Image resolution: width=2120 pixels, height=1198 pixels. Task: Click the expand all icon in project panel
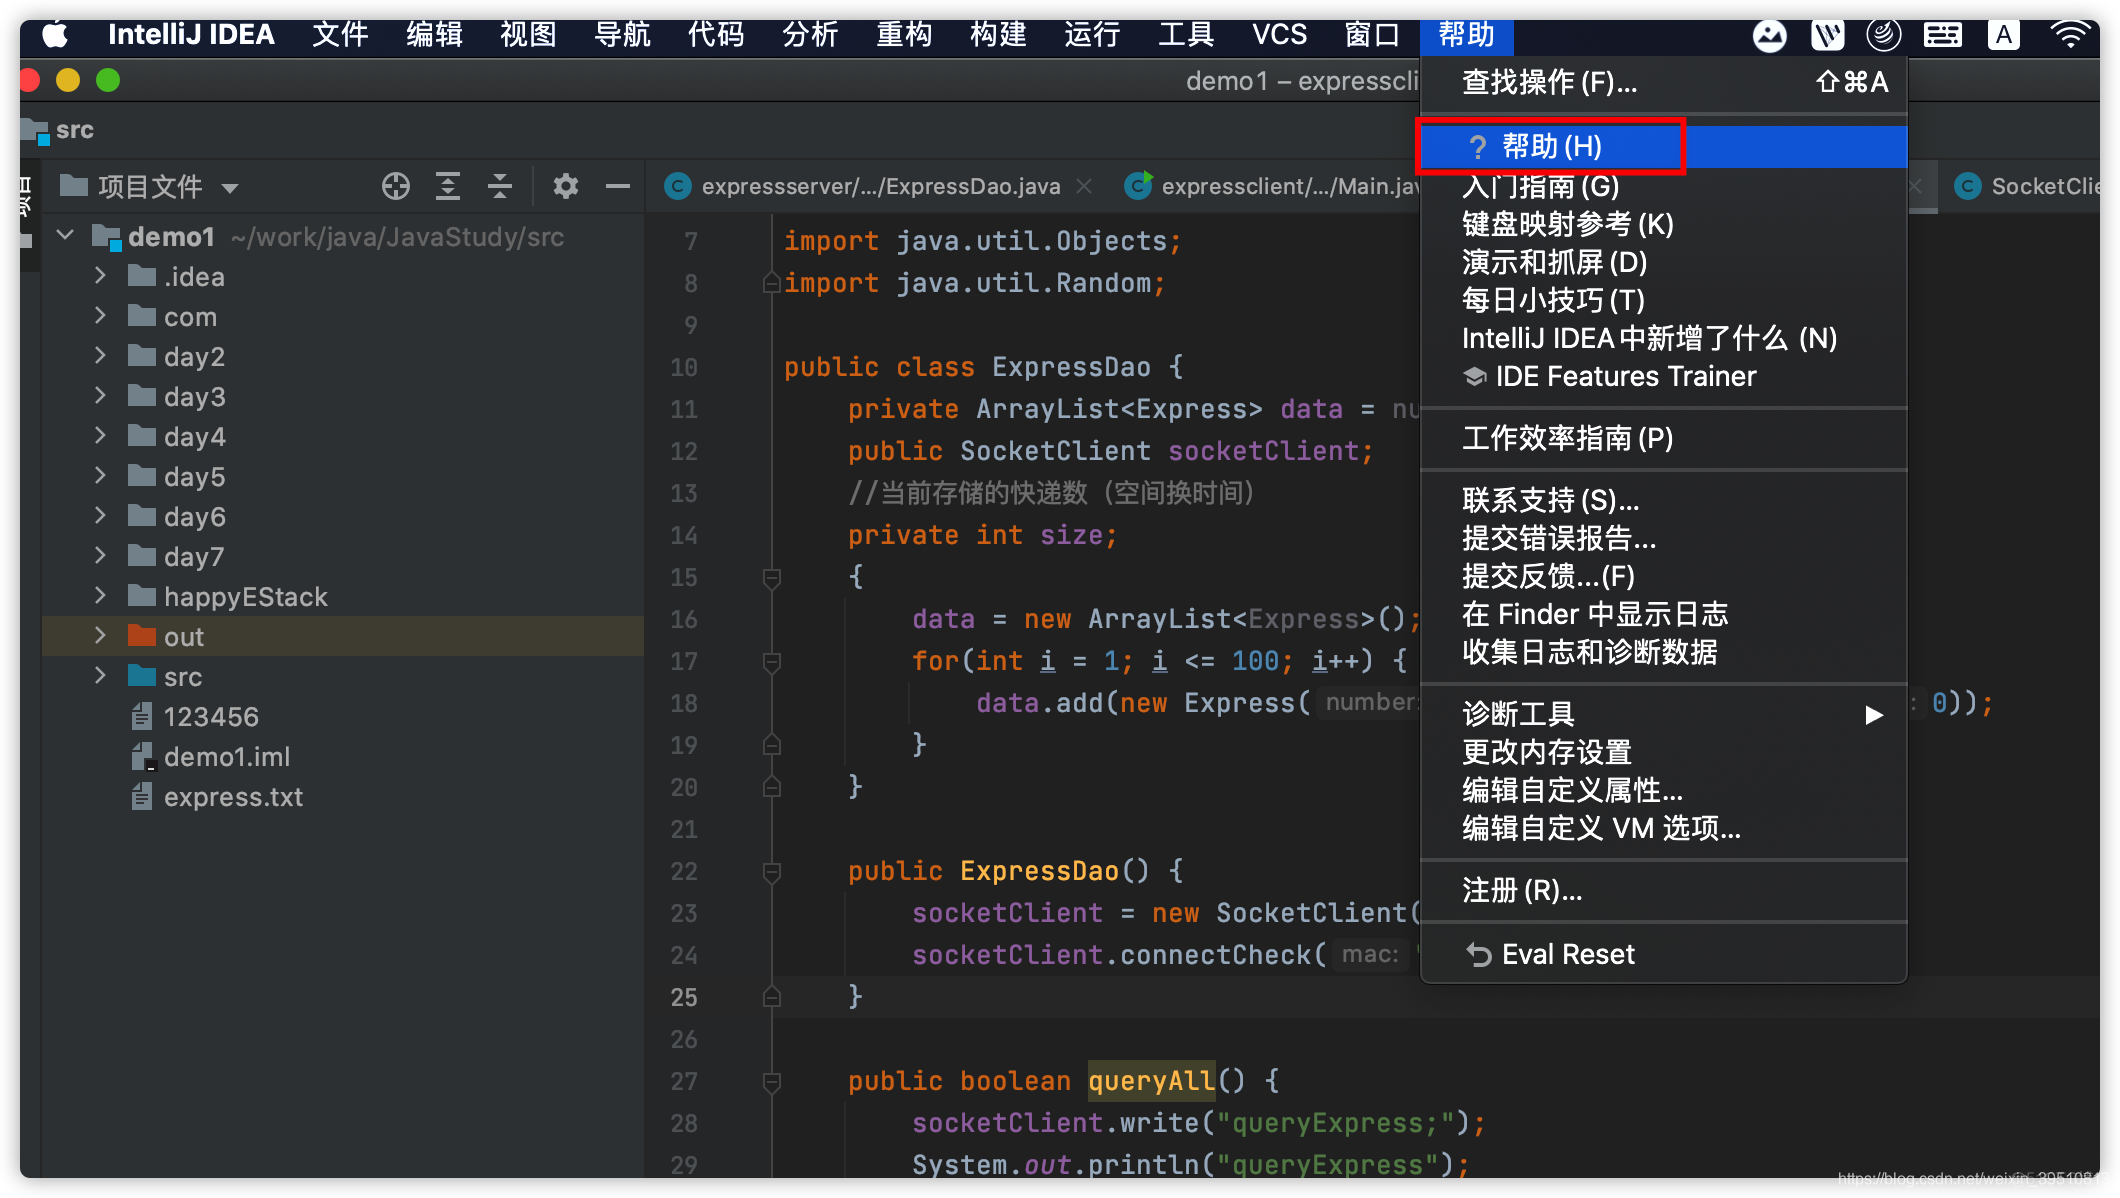tap(448, 186)
